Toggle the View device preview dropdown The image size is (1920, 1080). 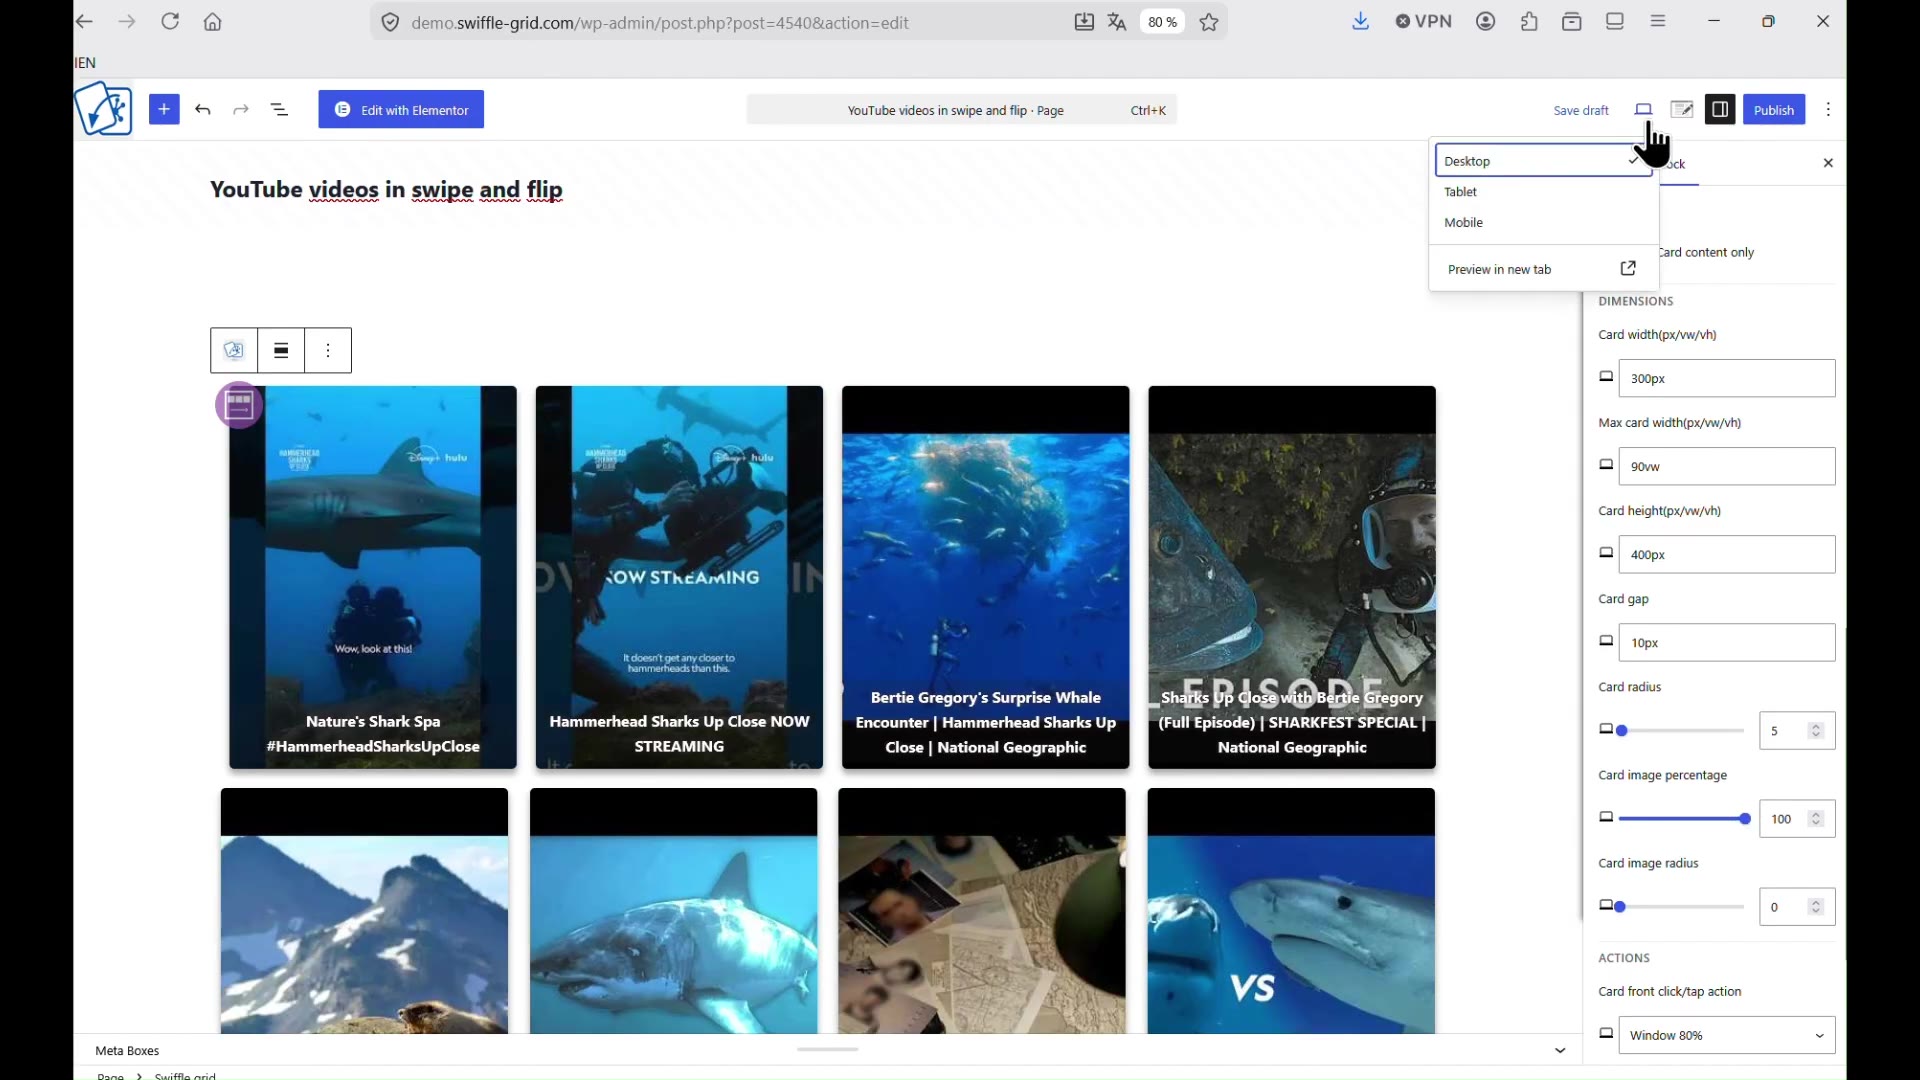pyautogui.click(x=1644, y=110)
